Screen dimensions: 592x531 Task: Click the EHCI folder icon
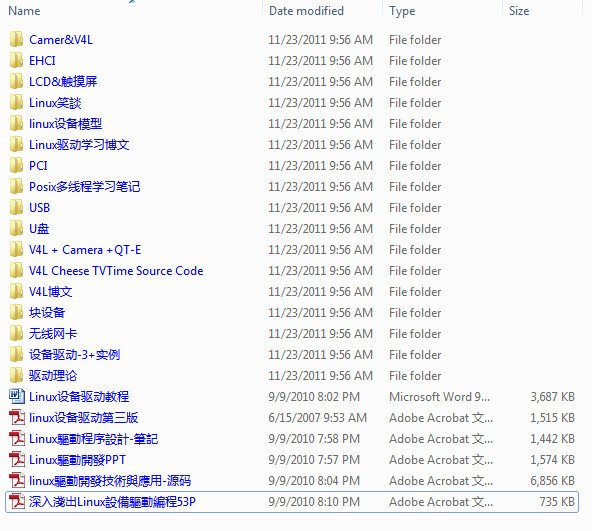pos(16,60)
